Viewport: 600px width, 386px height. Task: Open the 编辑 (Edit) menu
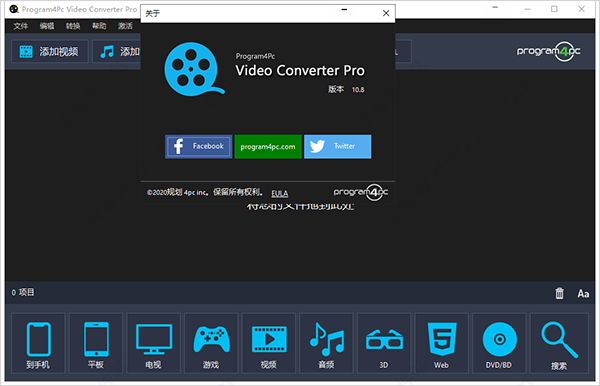pos(47,26)
